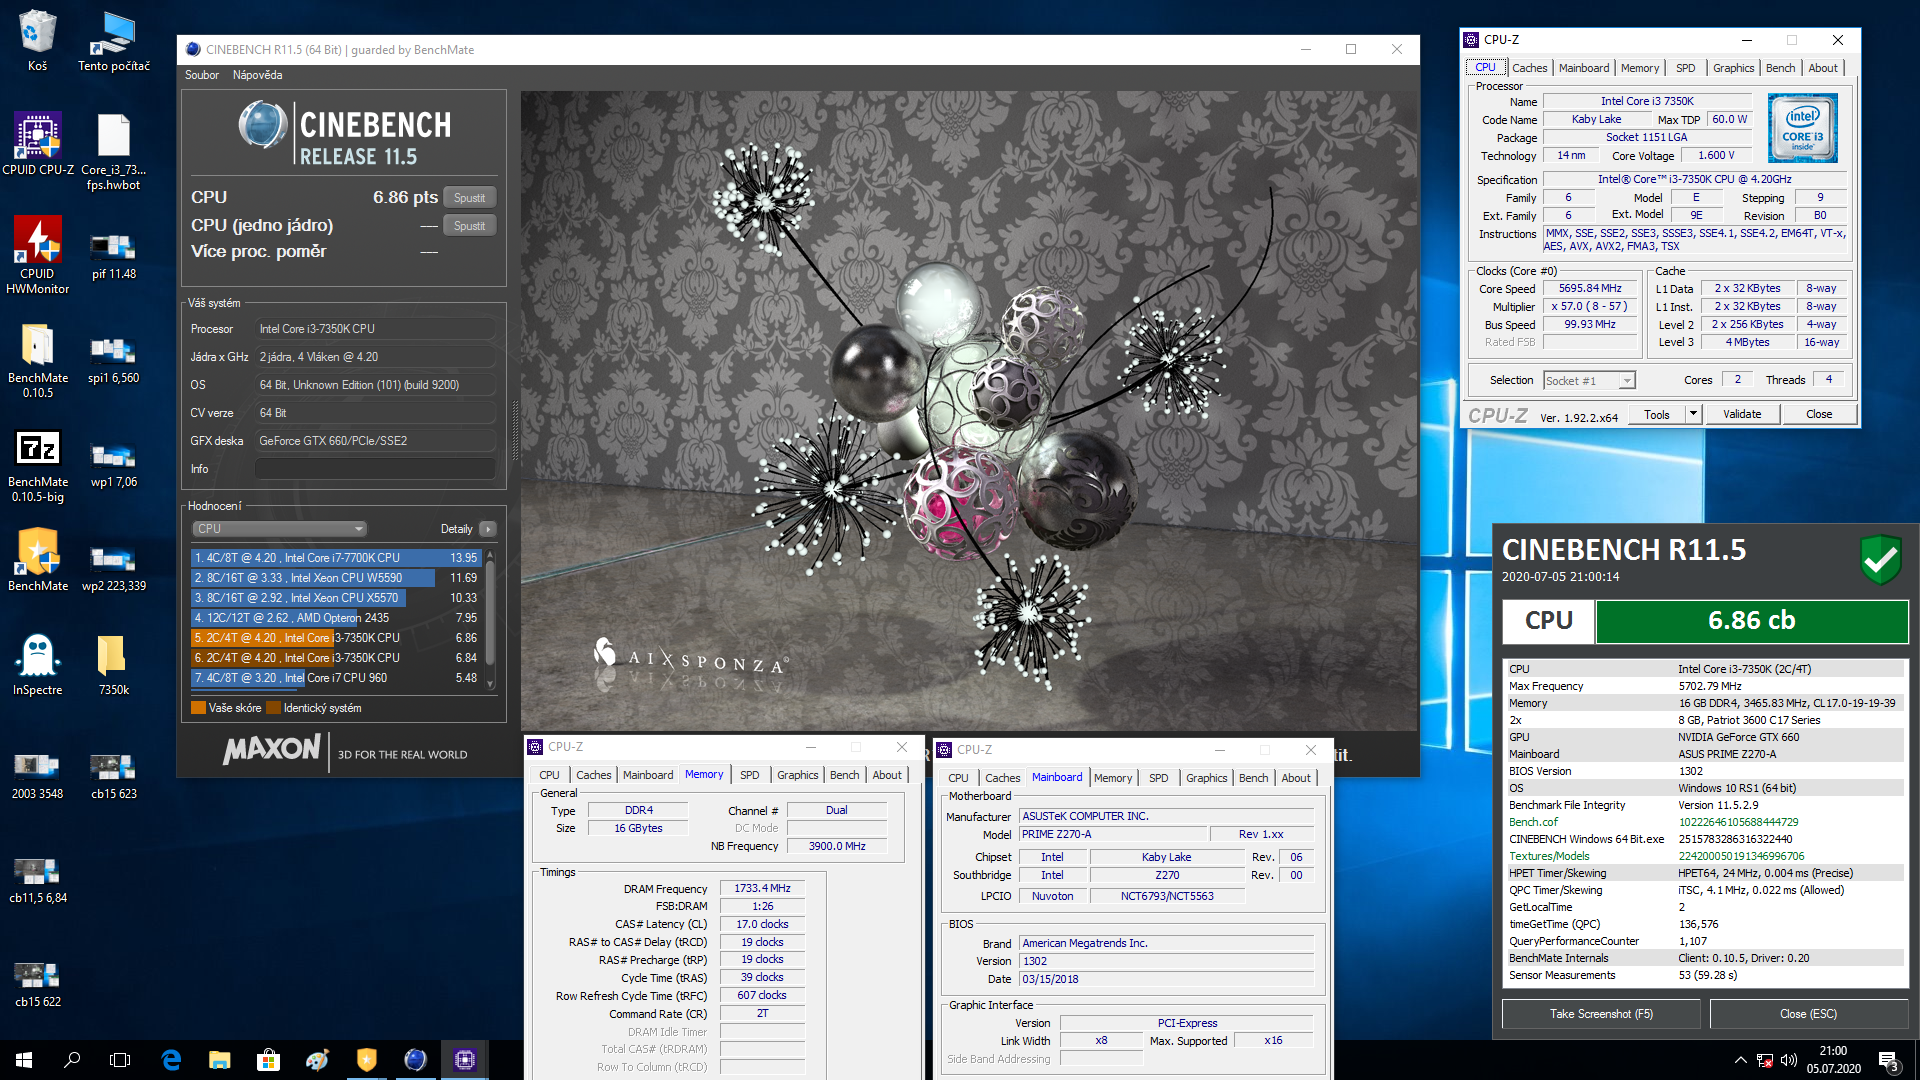
Task: Open the 2003 3548 screenshot file
Action: point(38,776)
